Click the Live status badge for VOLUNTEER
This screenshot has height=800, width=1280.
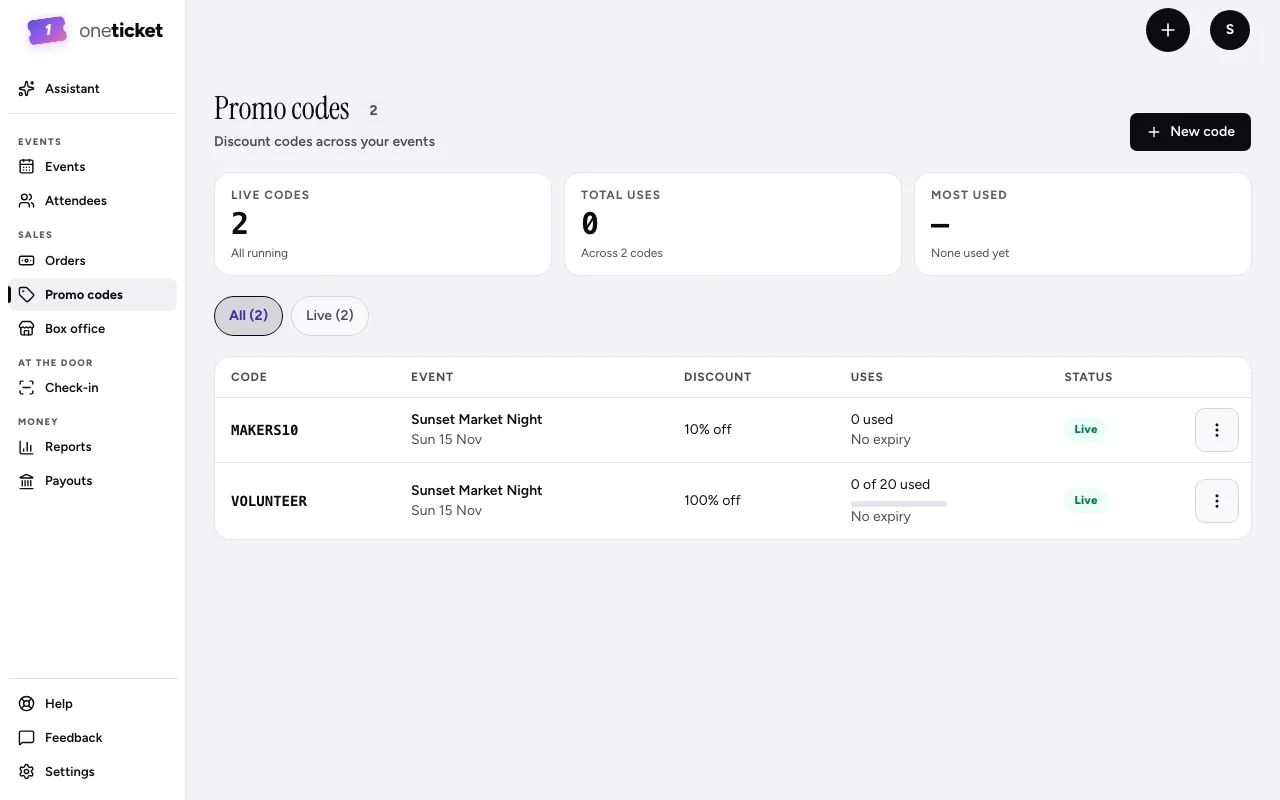(1086, 501)
